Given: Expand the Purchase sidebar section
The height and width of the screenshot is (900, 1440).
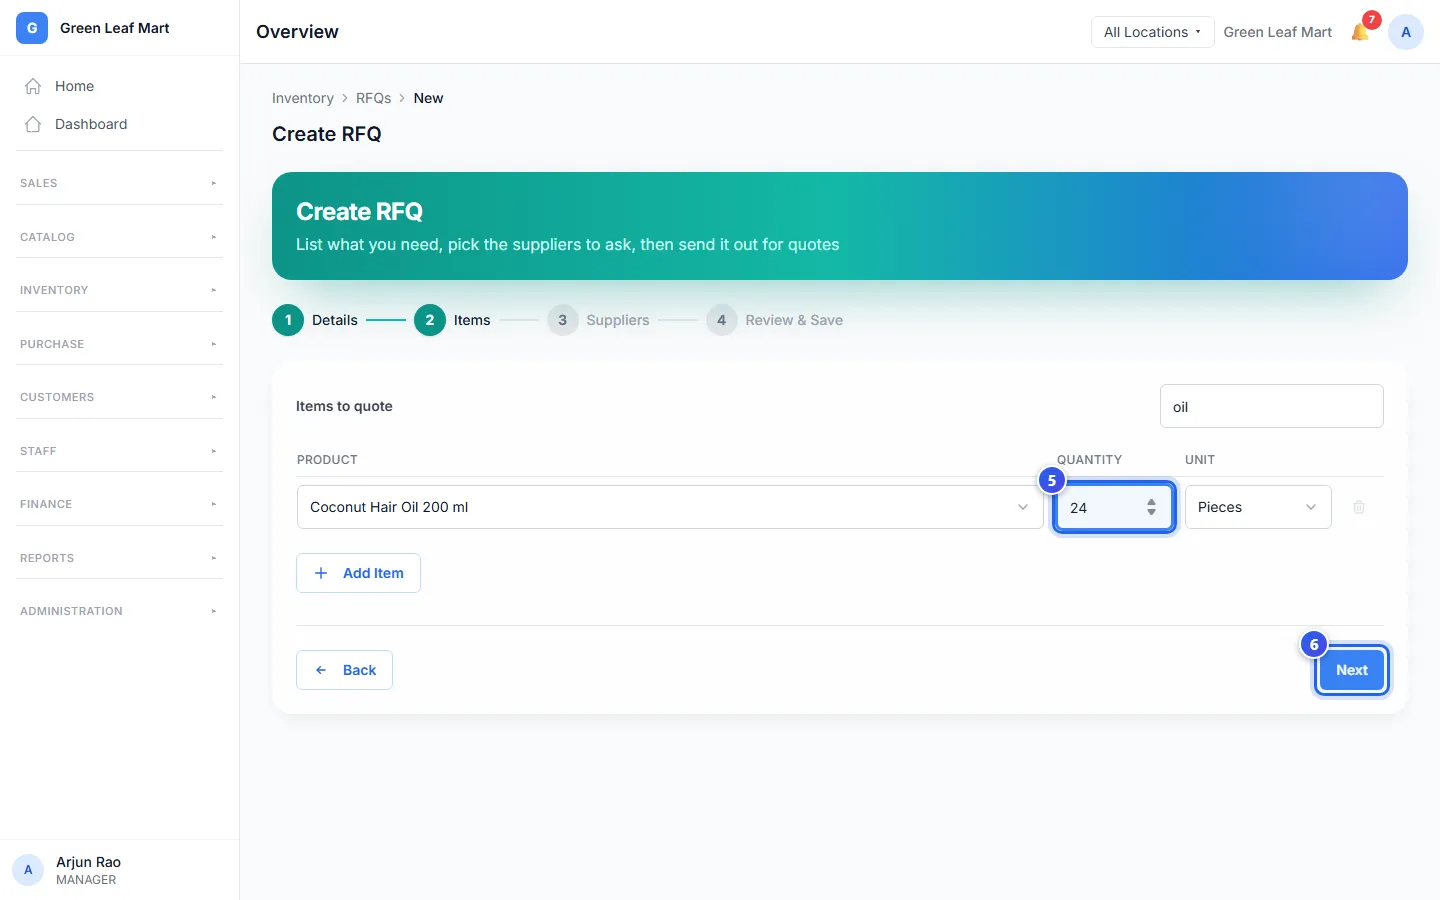Looking at the screenshot, I should [x=119, y=344].
